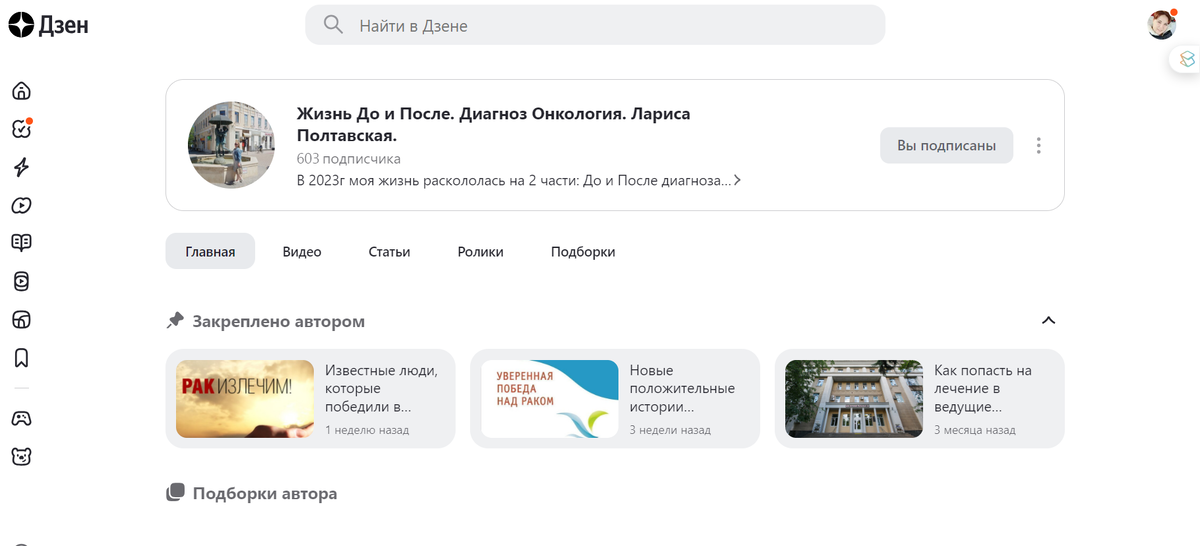Screen dimensions: 1200x546
Task: Click the Подборки автора heading
Action: (265, 493)
